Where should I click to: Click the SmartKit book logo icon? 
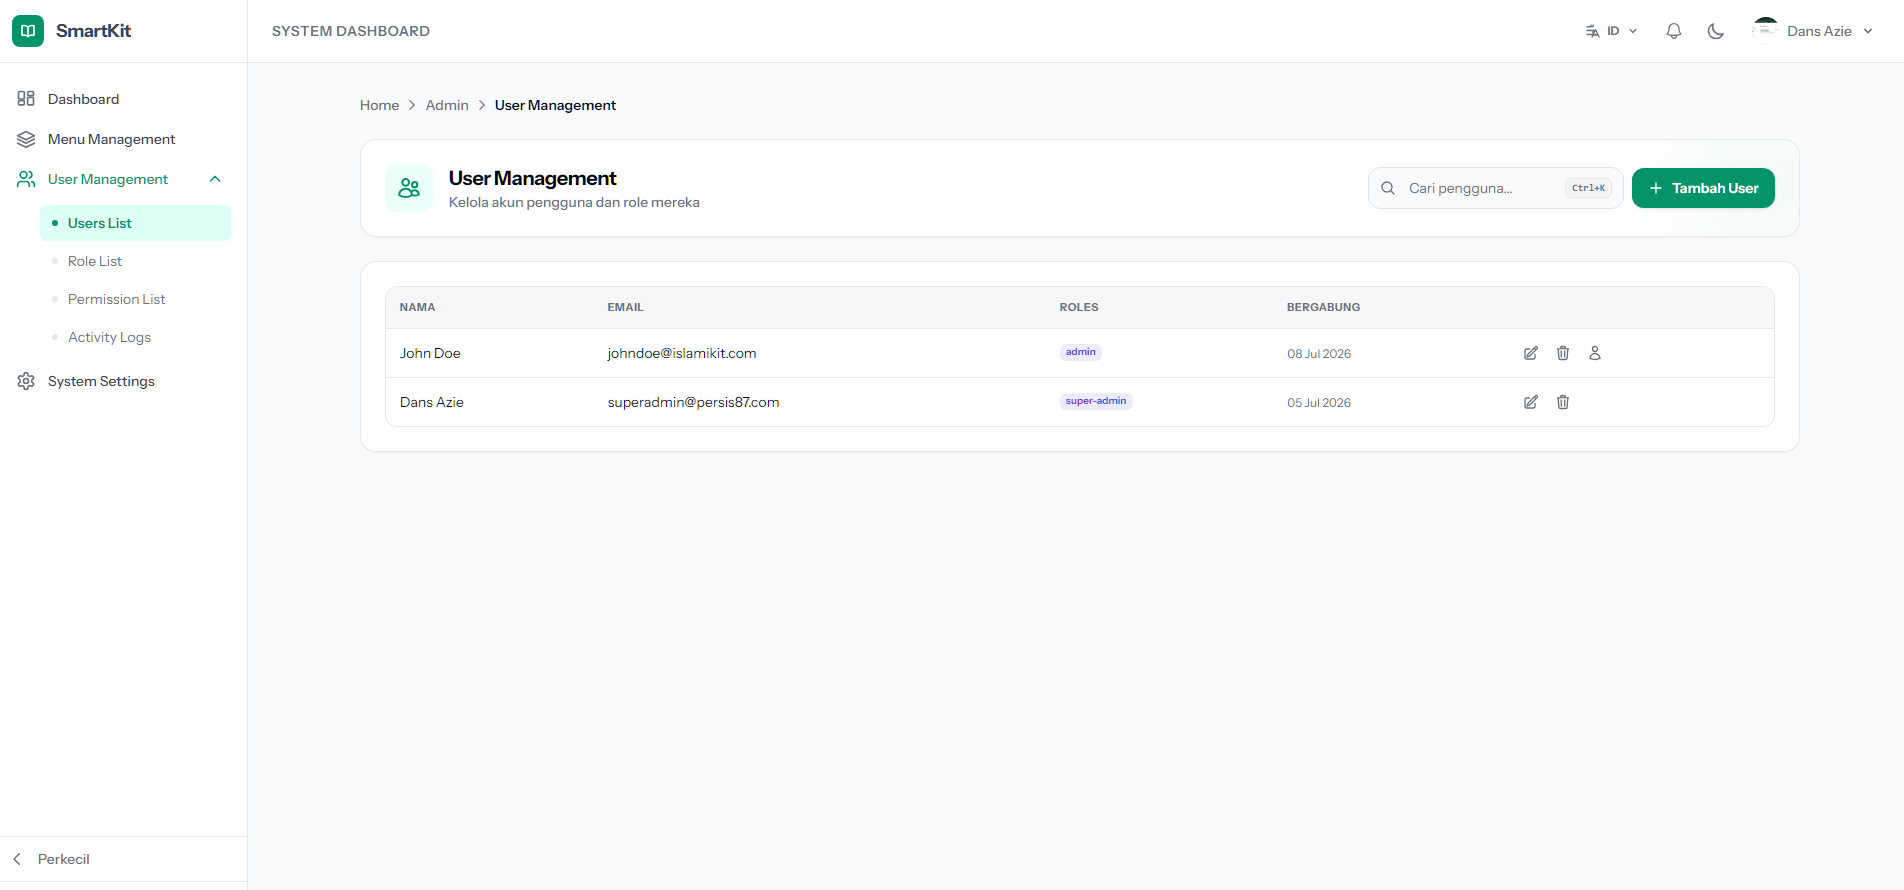28,31
